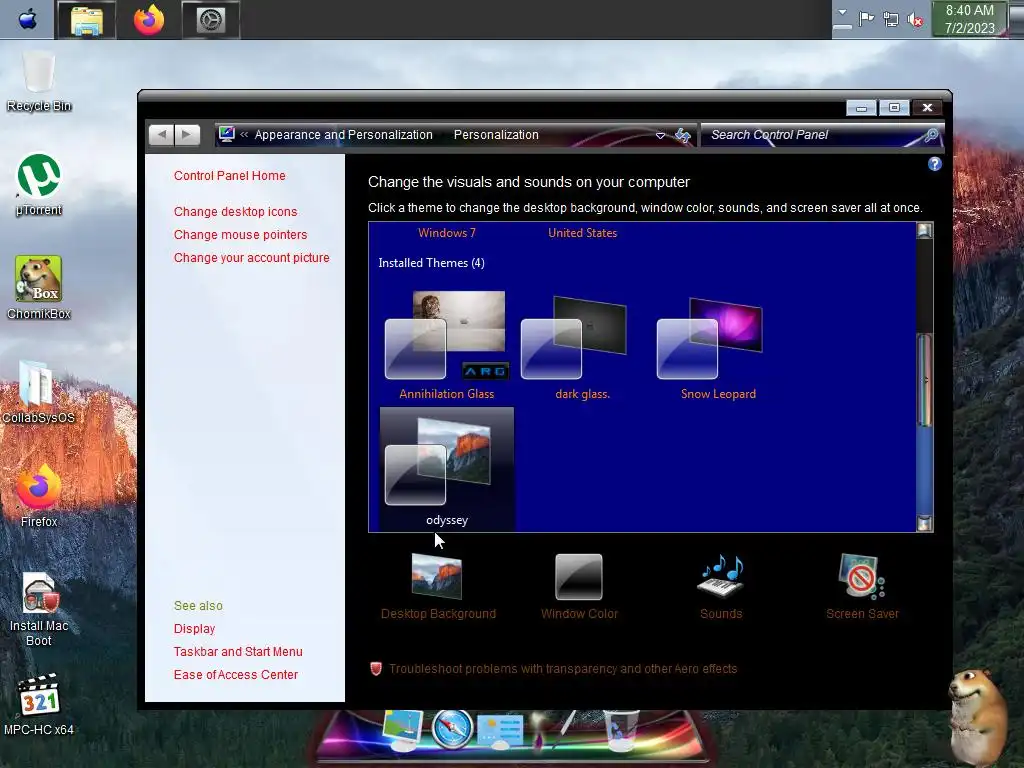Open the Apple-logo start button
The image size is (1024, 768).
(x=27, y=20)
